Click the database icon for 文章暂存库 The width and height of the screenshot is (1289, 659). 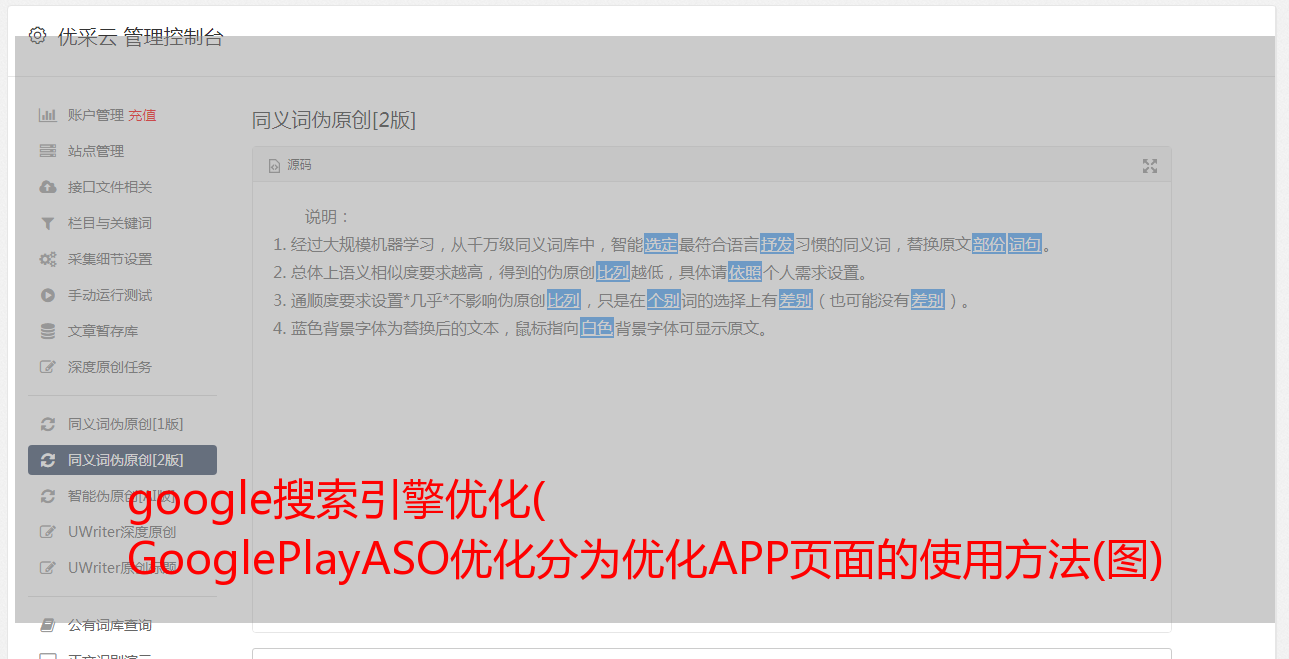point(47,331)
